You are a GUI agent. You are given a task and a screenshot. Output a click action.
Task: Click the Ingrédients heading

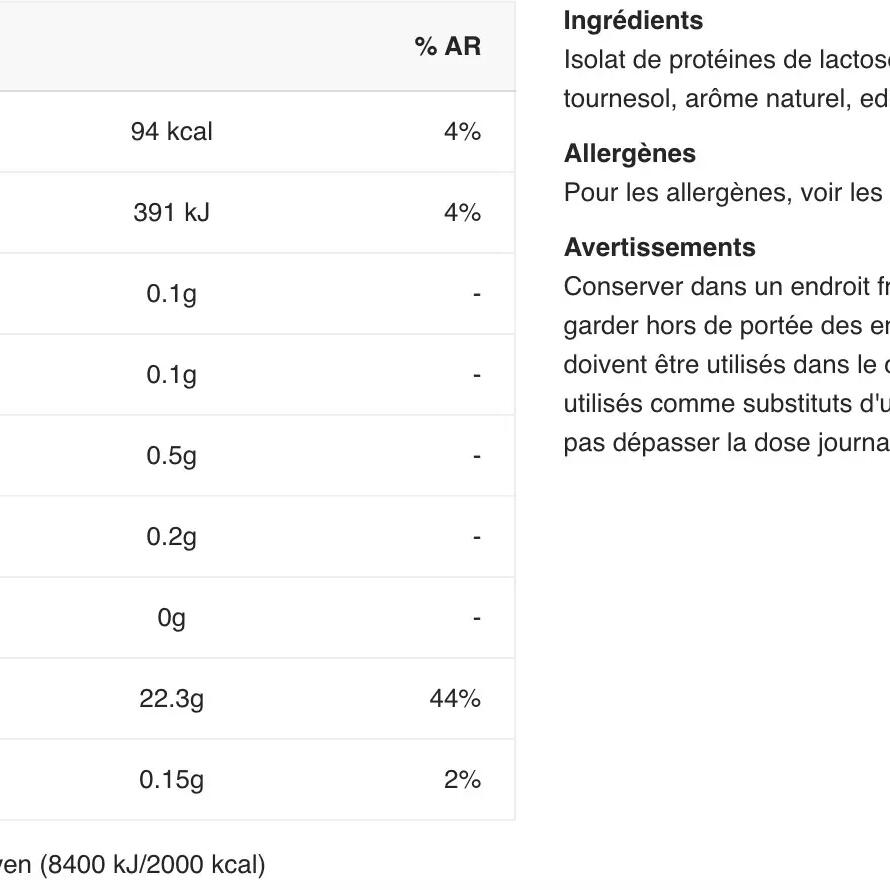[x=633, y=20]
